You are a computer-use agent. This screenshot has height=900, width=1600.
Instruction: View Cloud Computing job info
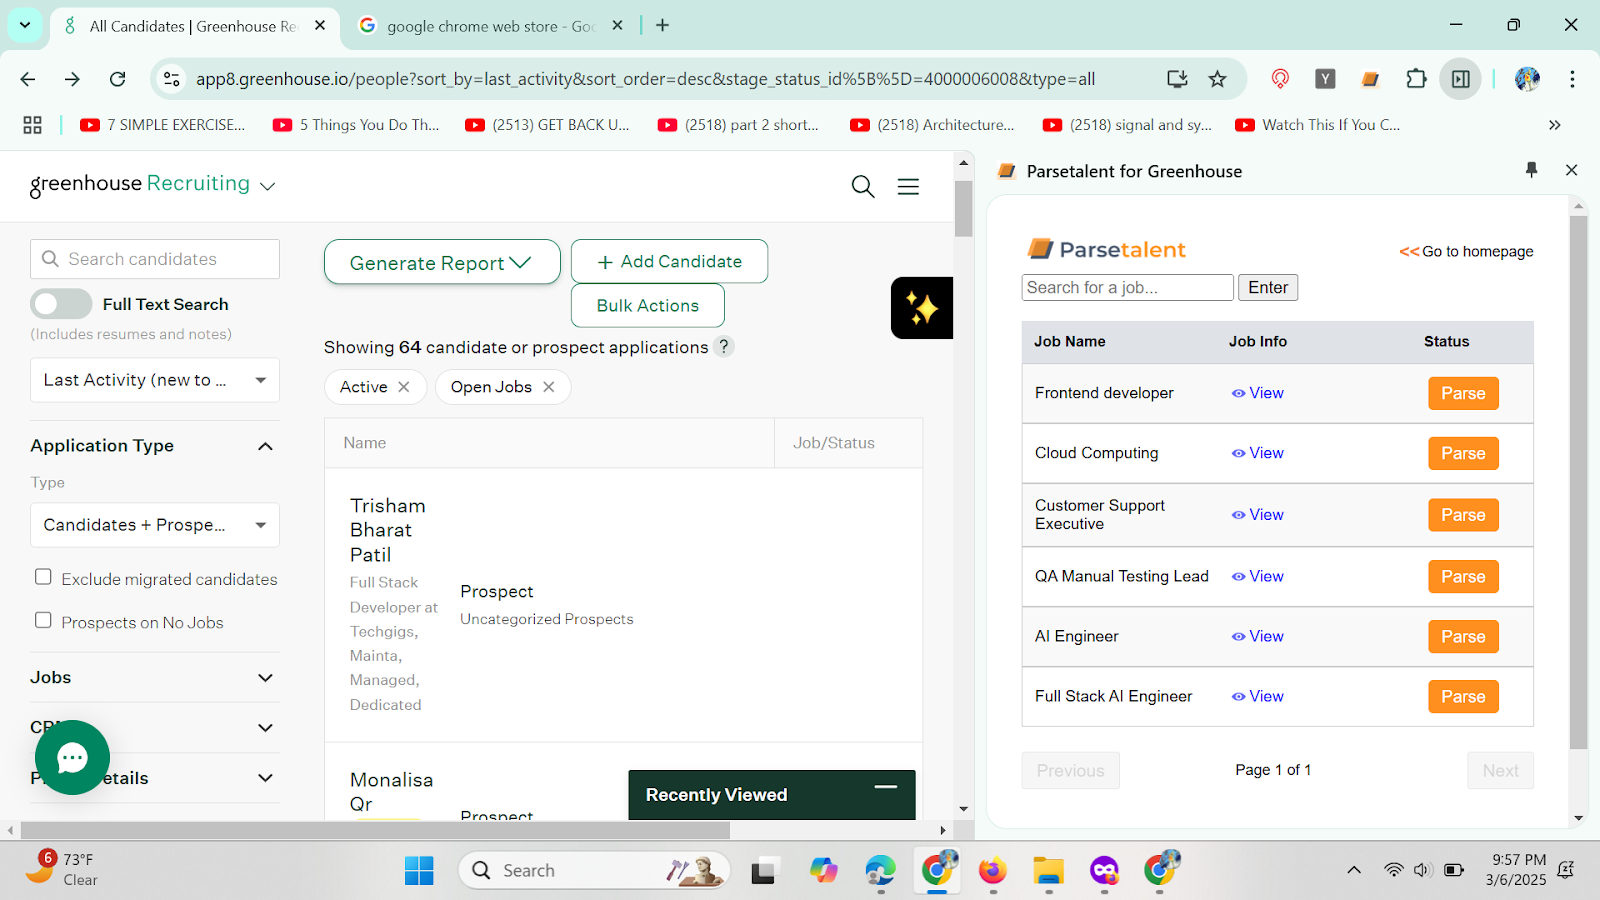(x=1258, y=453)
